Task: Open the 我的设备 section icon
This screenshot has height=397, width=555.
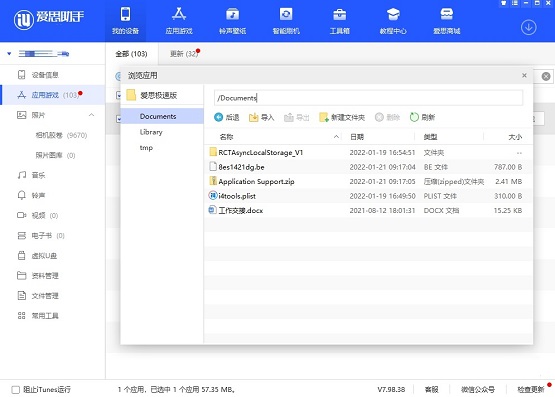Action: (x=125, y=21)
